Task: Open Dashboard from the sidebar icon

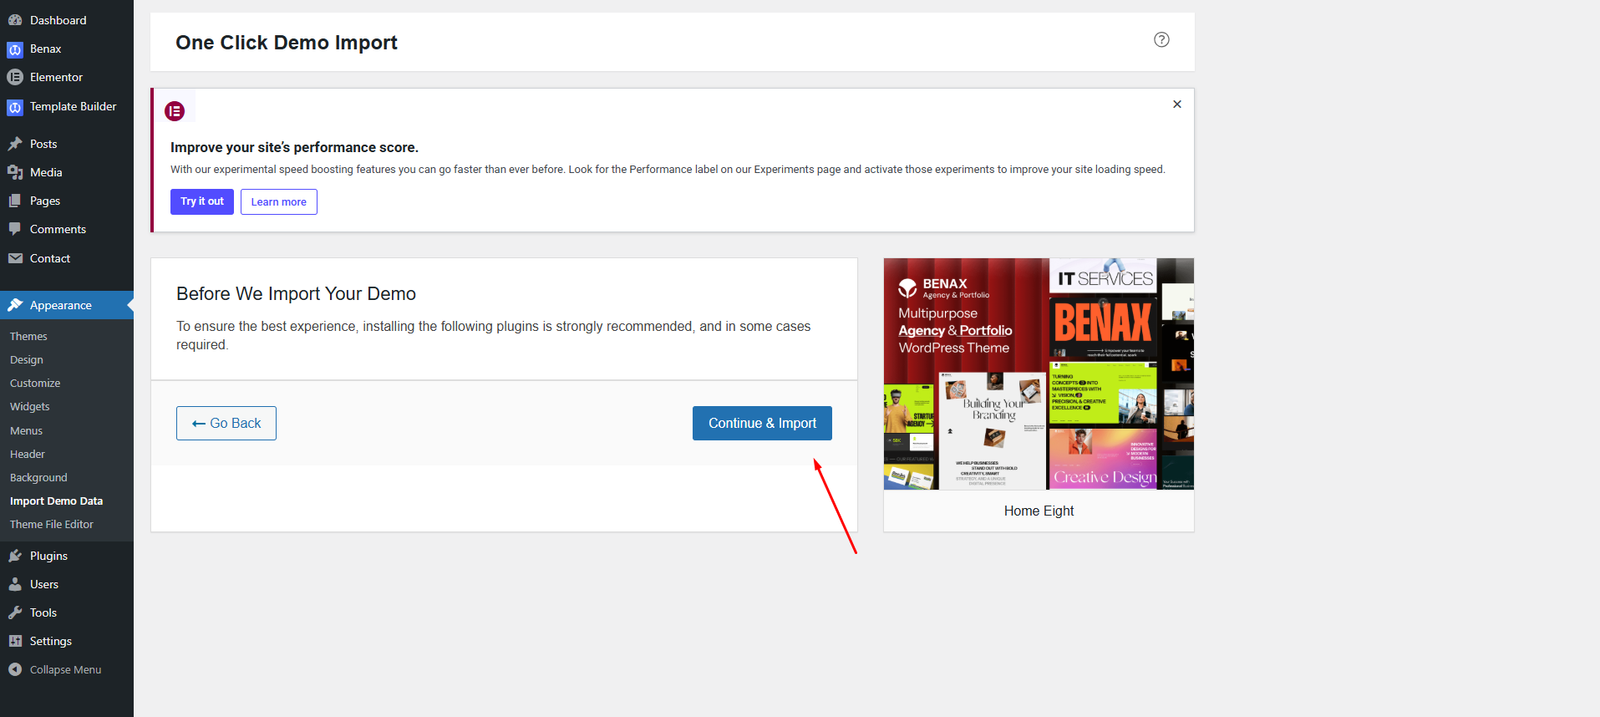Action: point(15,20)
